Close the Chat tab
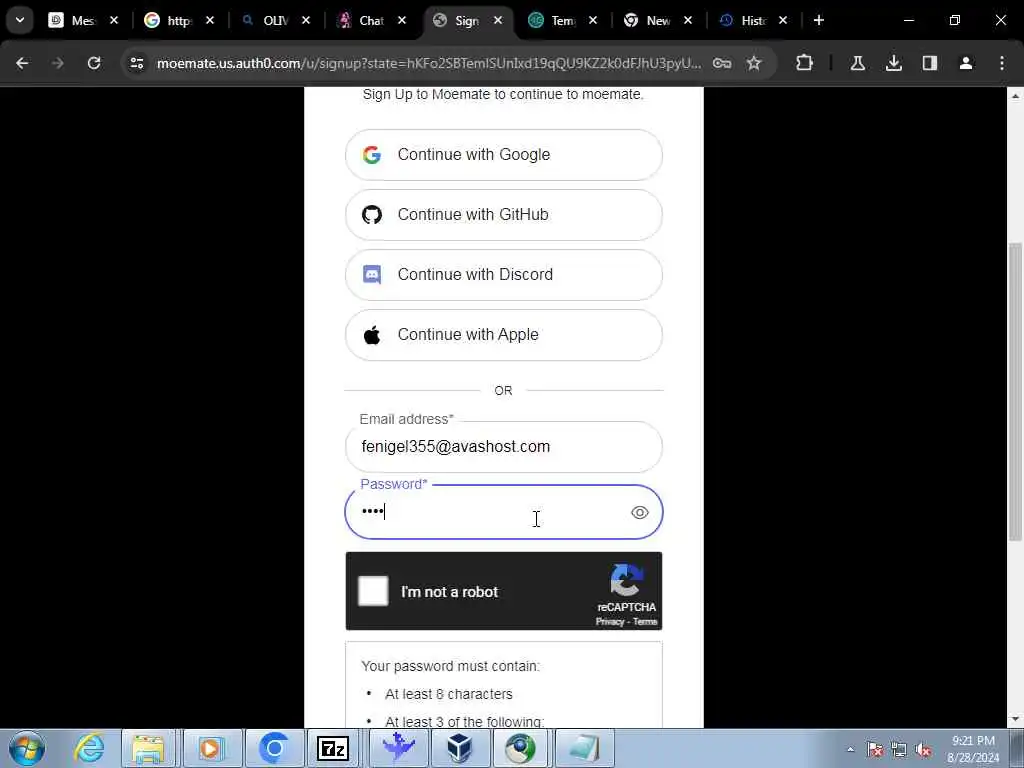 pos(402,20)
